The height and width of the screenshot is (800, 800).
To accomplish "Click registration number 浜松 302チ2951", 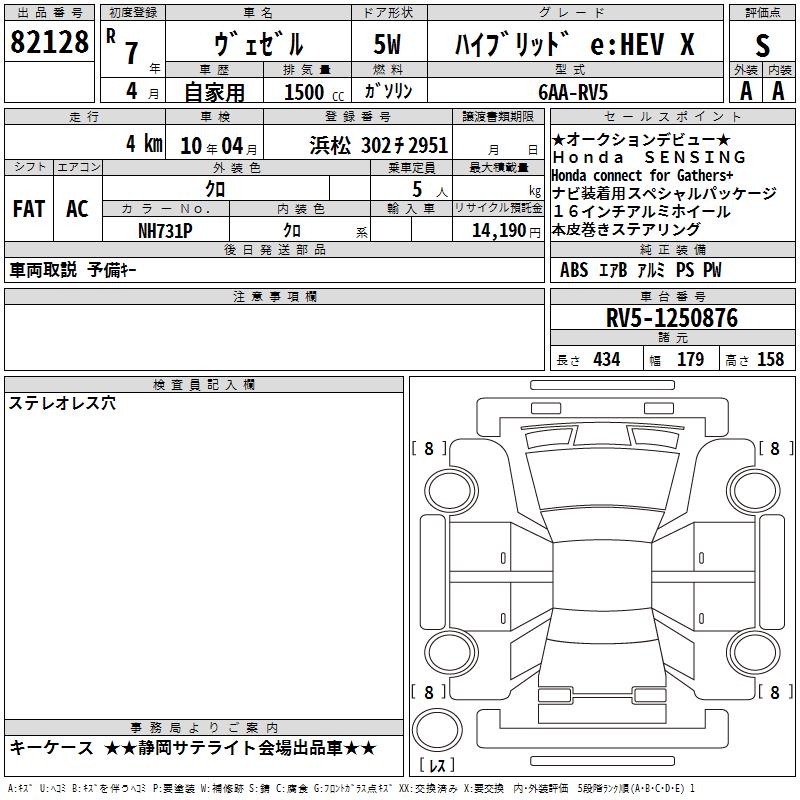I will (379, 145).
